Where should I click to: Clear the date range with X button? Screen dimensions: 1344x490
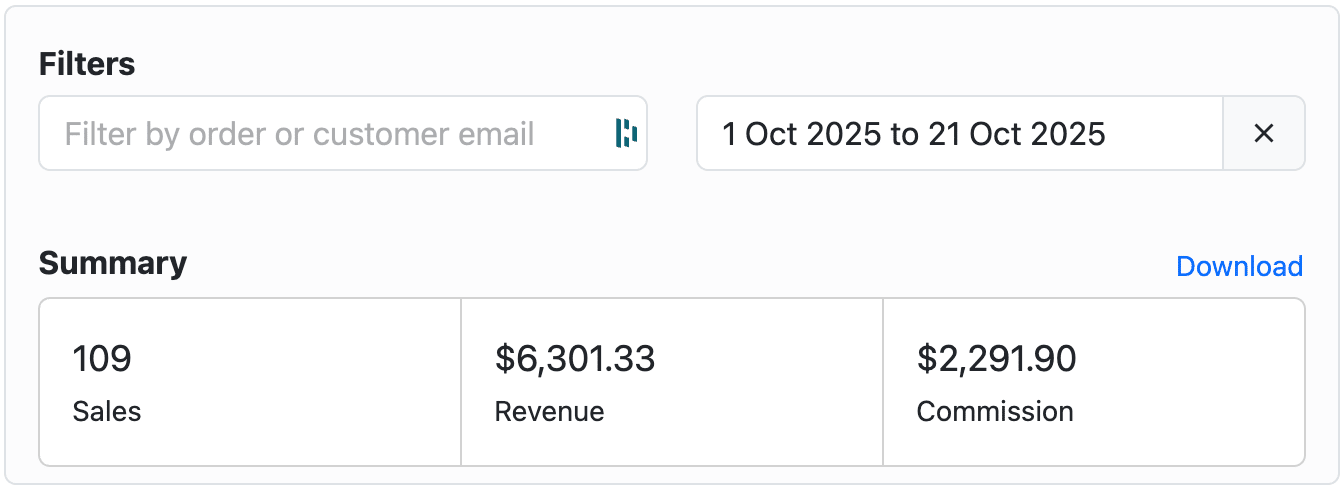click(1263, 133)
